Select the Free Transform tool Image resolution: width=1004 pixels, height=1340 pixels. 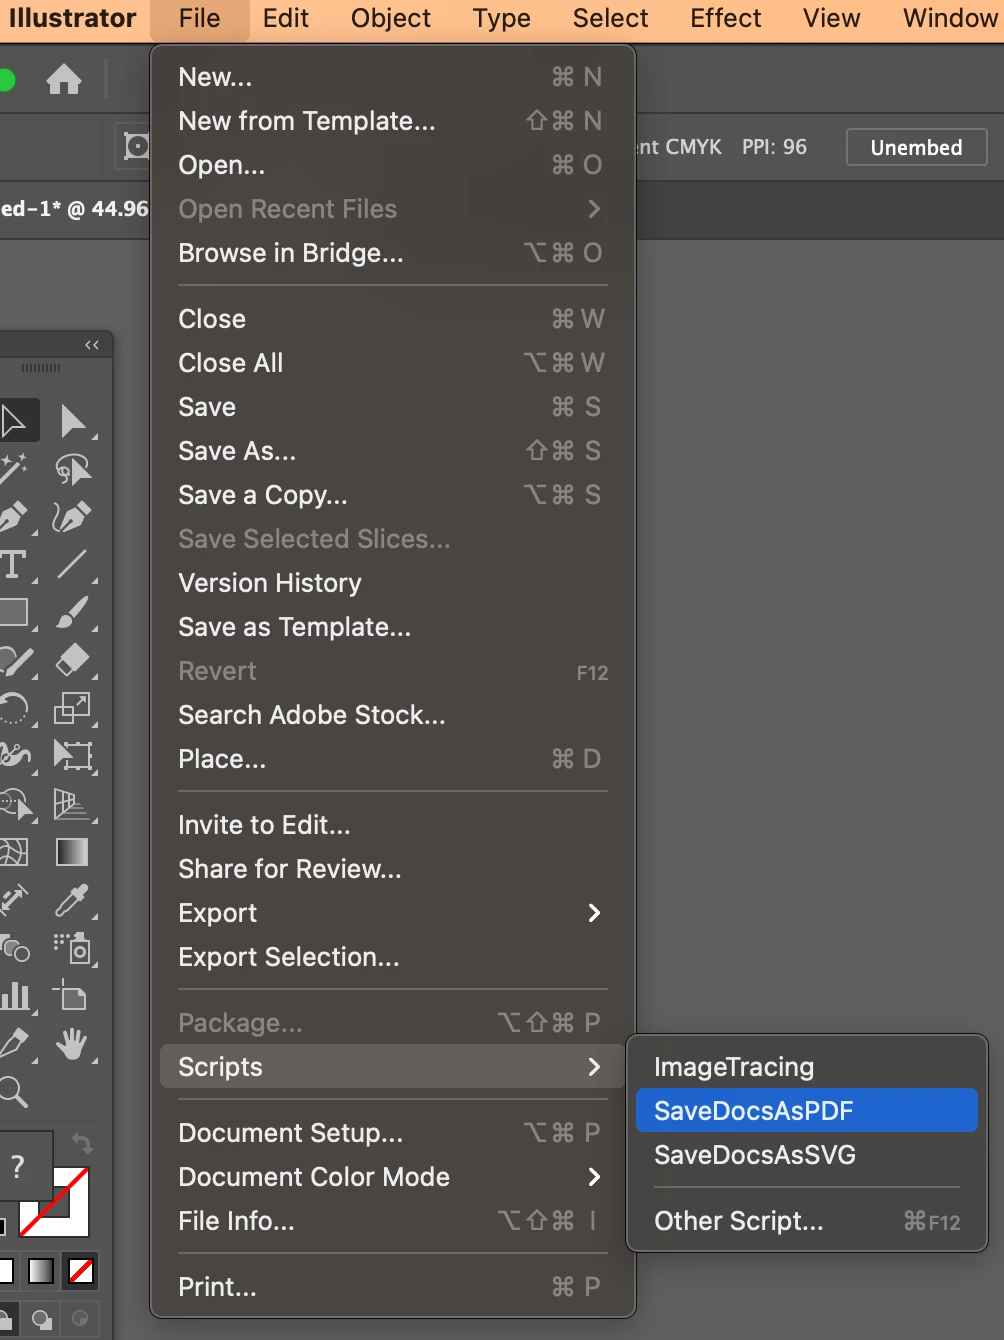coord(73,755)
